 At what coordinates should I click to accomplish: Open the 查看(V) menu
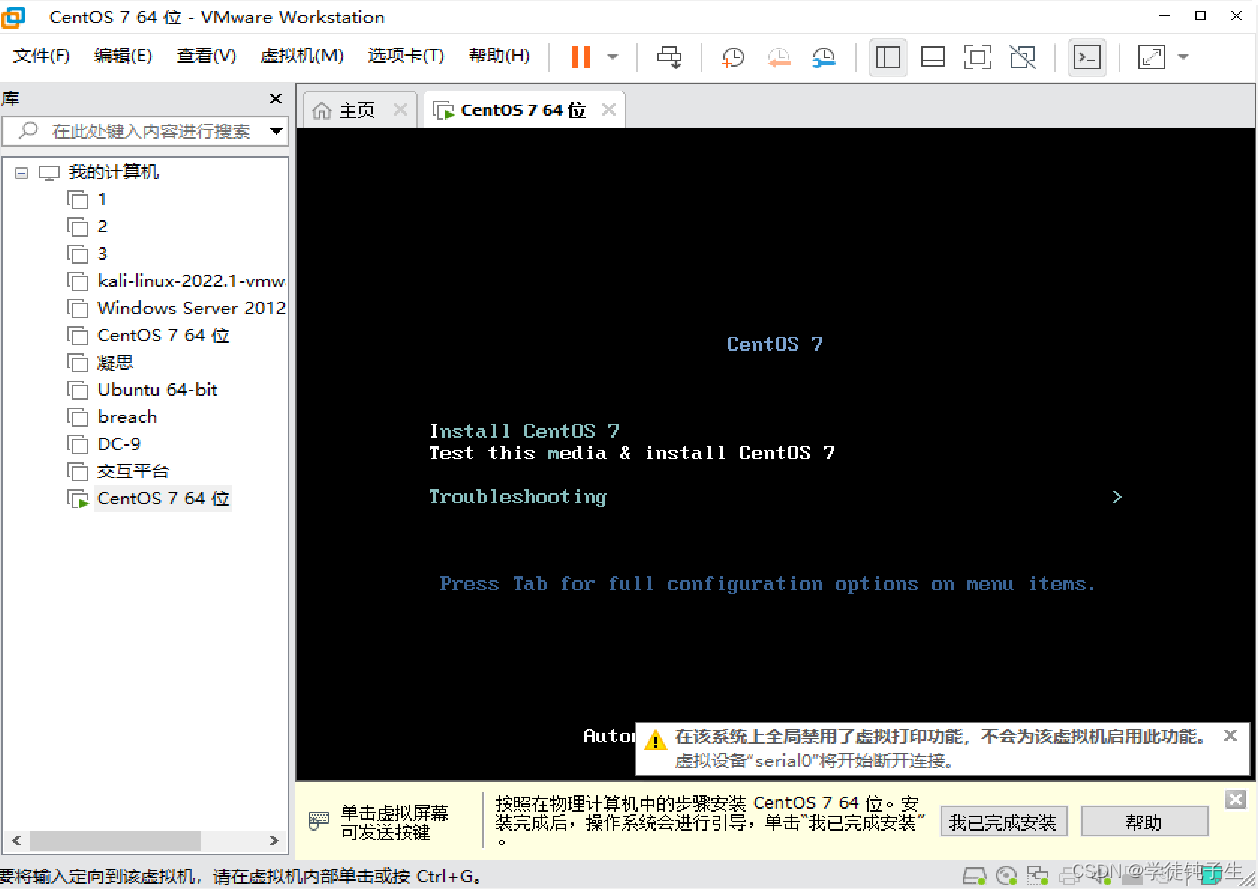tap(207, 56)
